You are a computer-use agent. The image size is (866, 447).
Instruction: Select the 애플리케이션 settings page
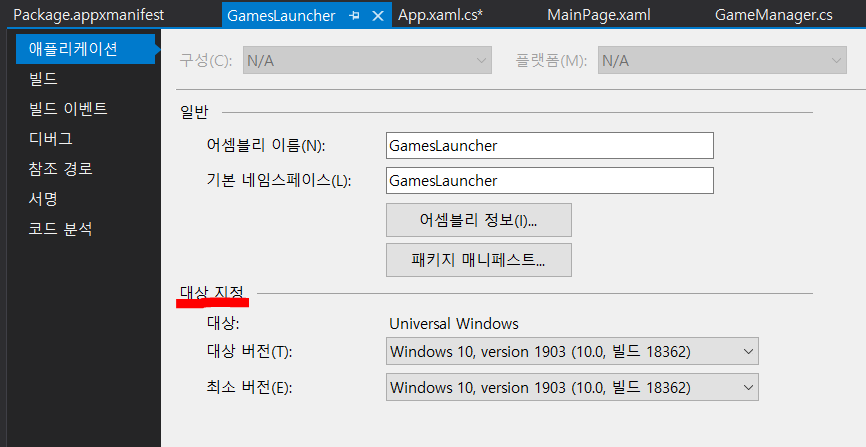85,49
